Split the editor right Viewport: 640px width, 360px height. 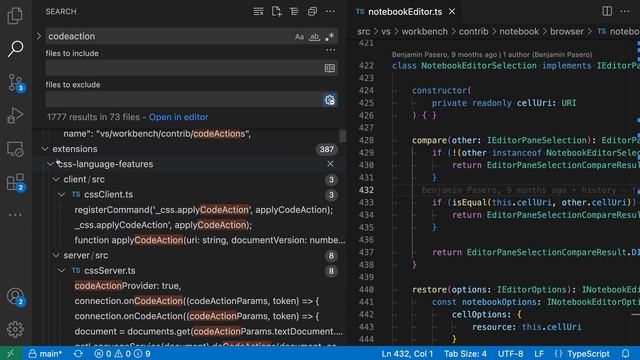(607, 11)
